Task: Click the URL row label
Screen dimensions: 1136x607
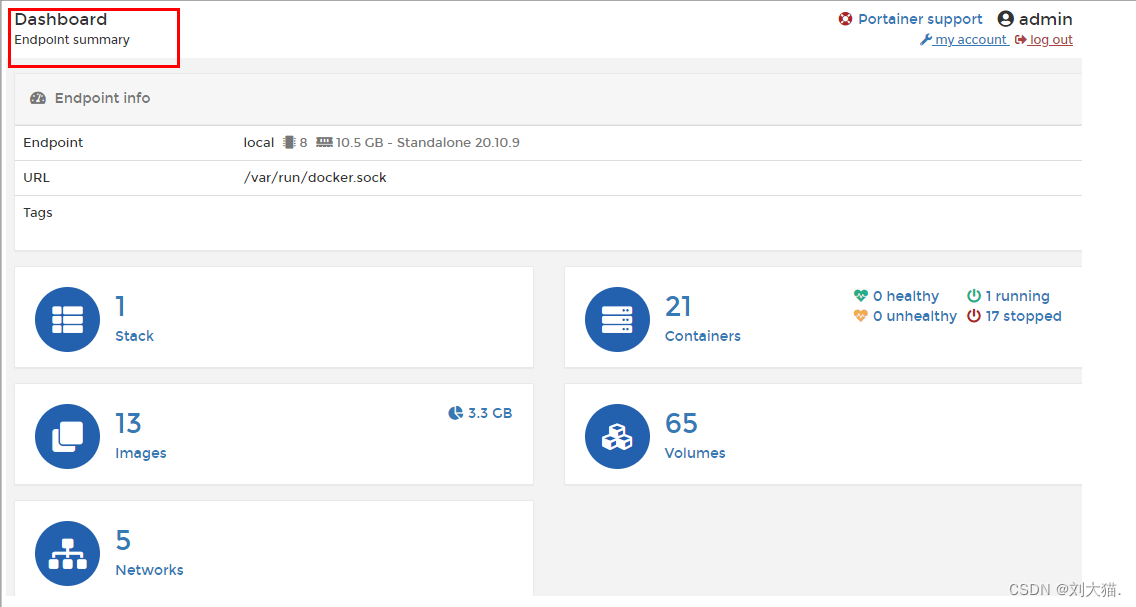Action: (x=36, y=177)
